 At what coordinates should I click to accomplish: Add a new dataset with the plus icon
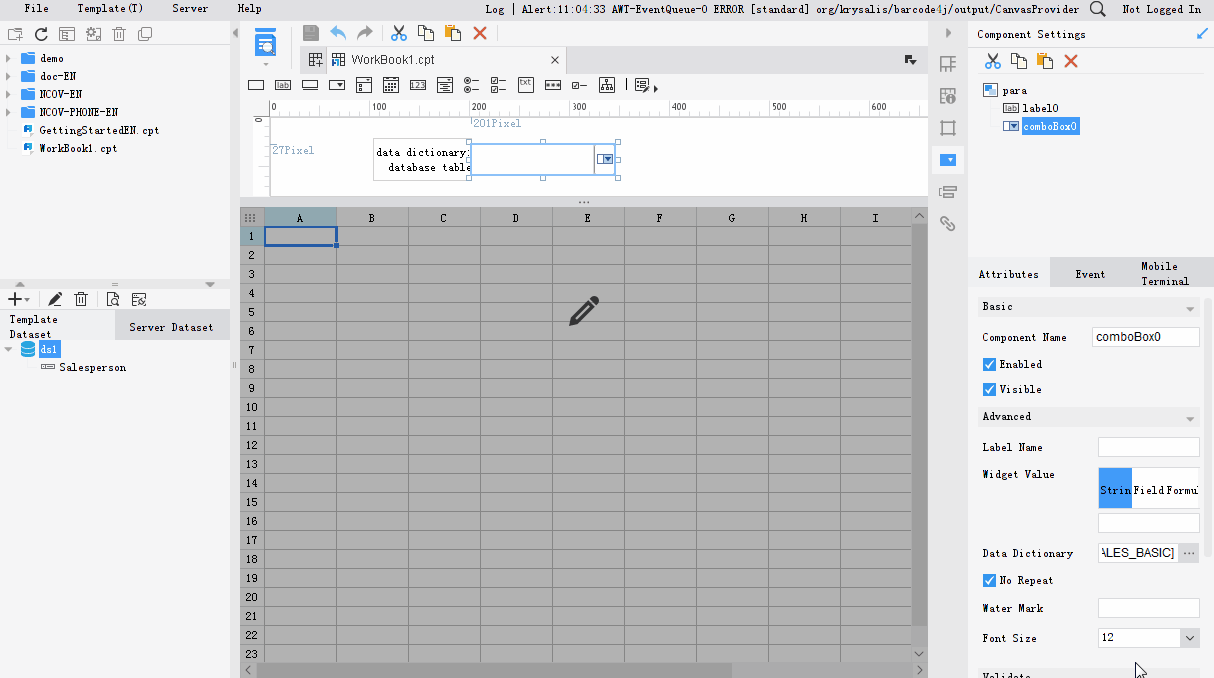point(14,298)
